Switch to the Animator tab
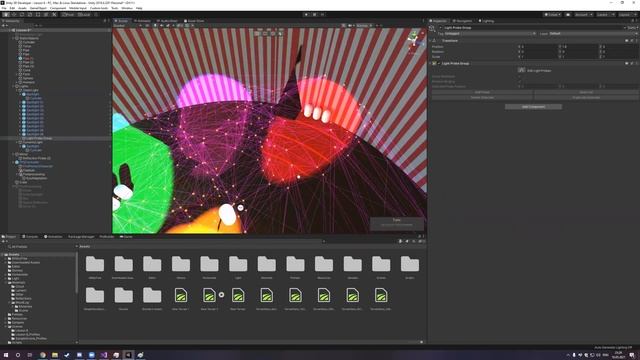Image resolution: width=640 pixels, height=360 pixels. pyautogui.click(x=142, y=20)
